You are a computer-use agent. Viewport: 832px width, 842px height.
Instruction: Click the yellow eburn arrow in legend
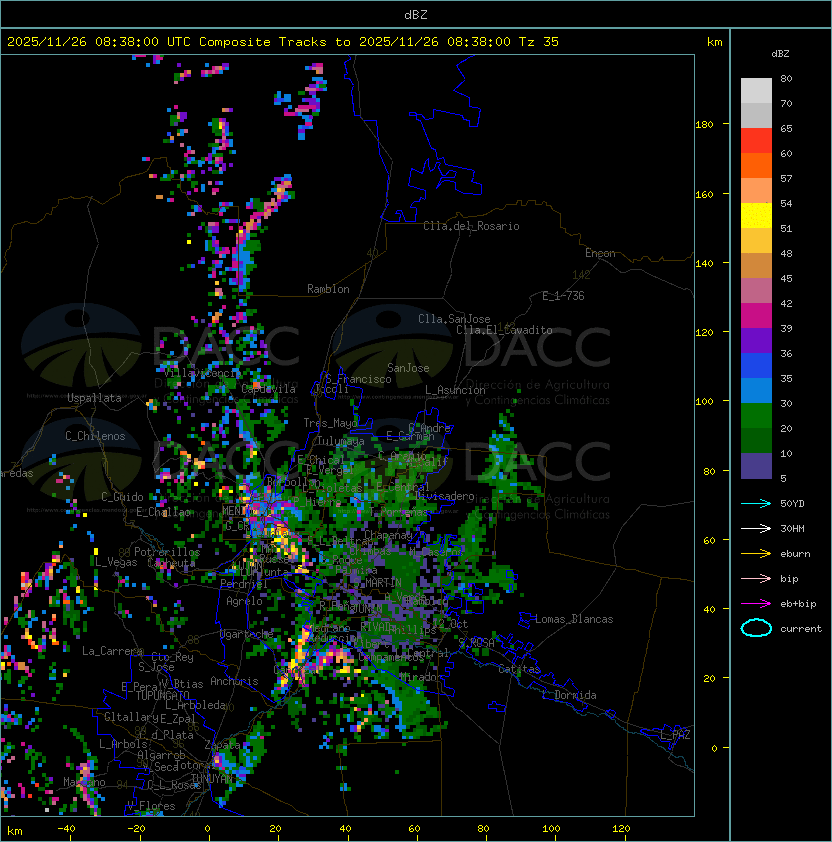(x=756, y=554)
